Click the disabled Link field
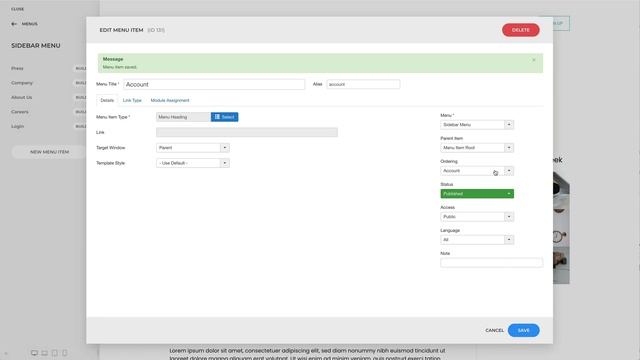Image resolution: width=640 pixels, height=360 pixels. [x=247, y=132]
